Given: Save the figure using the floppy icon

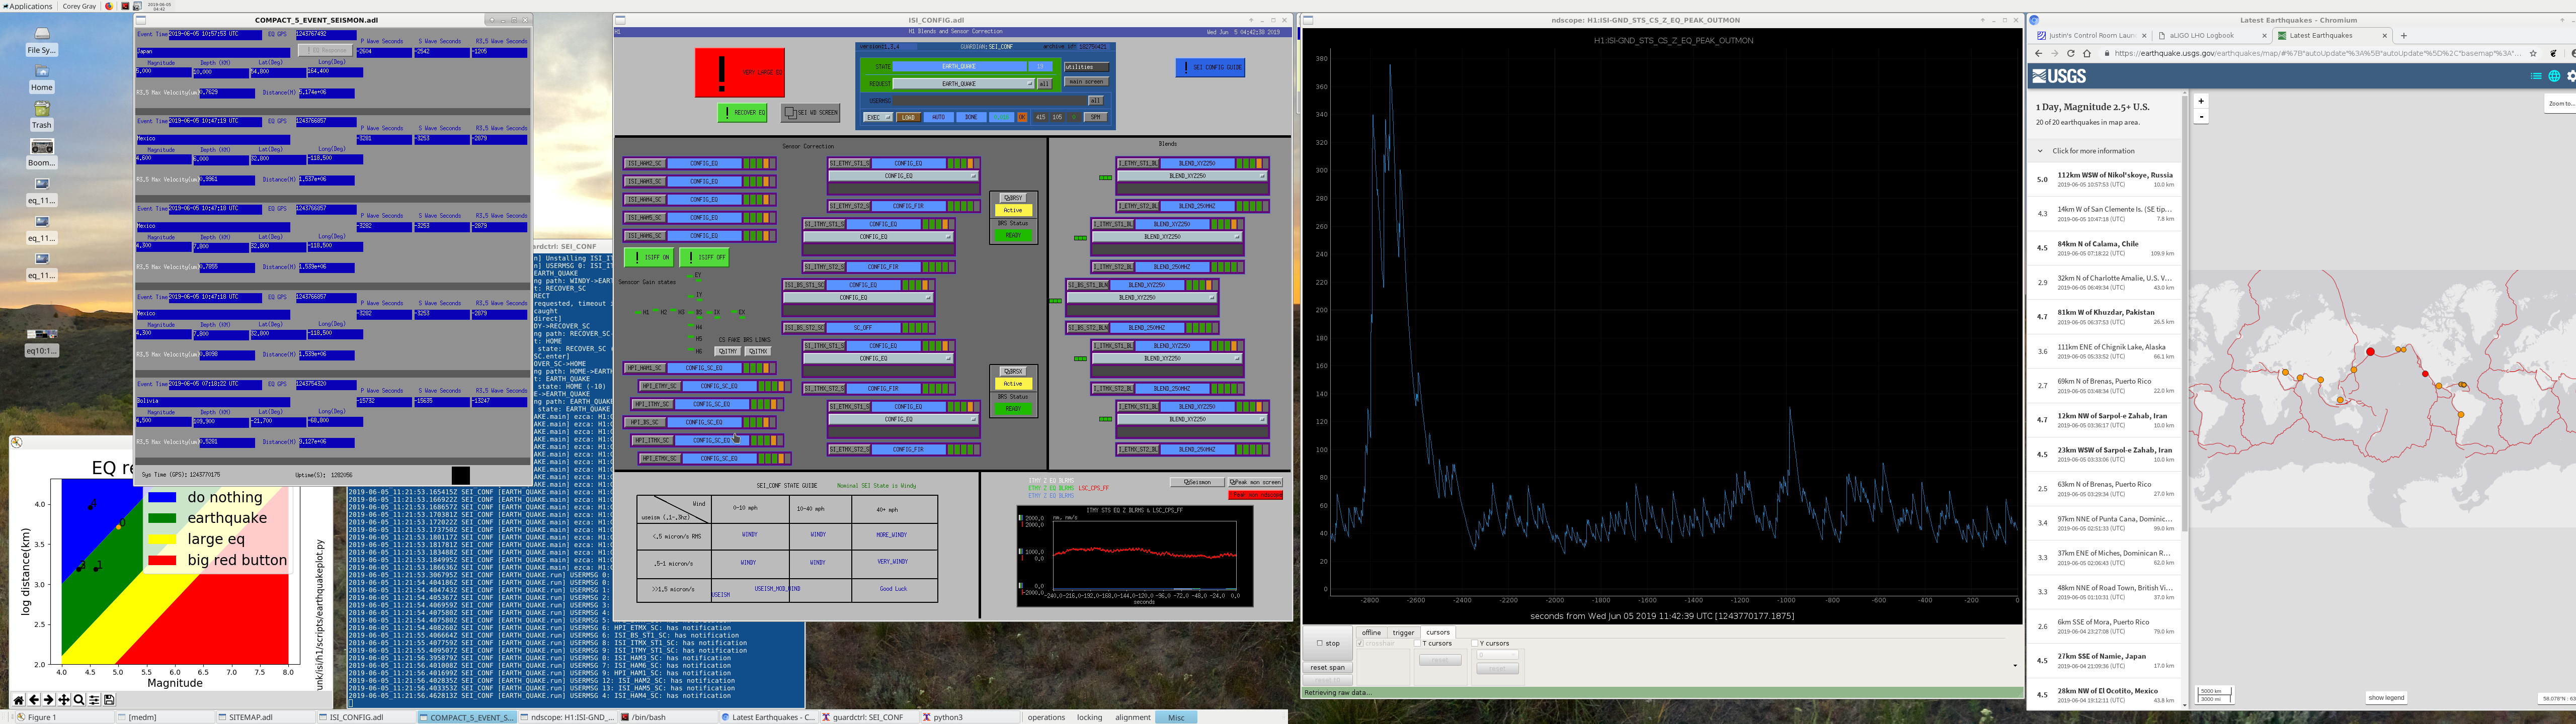Looking at the screenshot, I should 109,700.
